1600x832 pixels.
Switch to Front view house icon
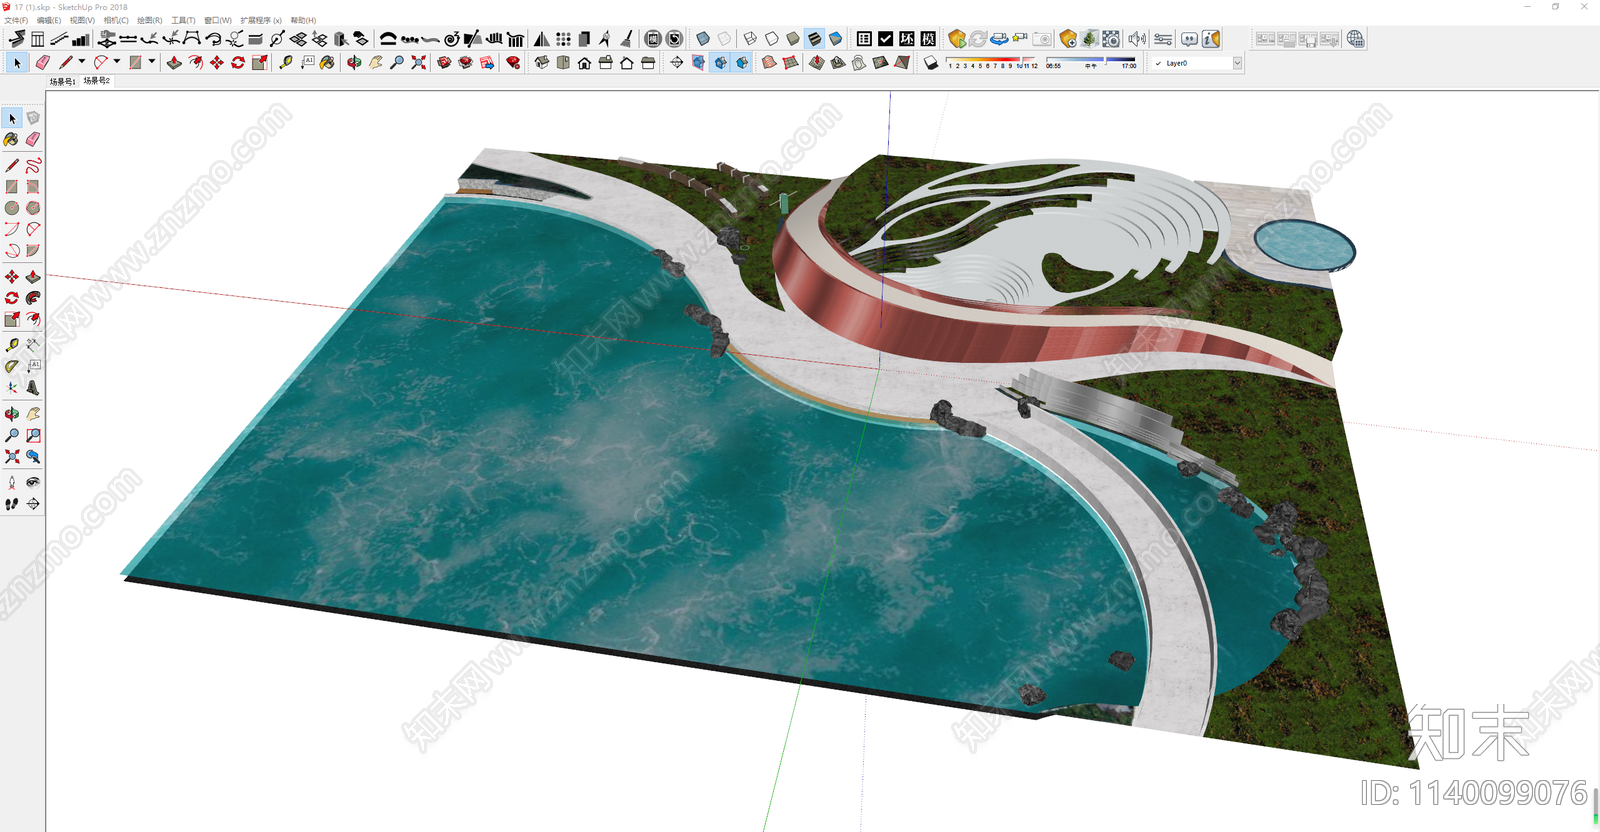pyautogui.click(x=584, y=63)
